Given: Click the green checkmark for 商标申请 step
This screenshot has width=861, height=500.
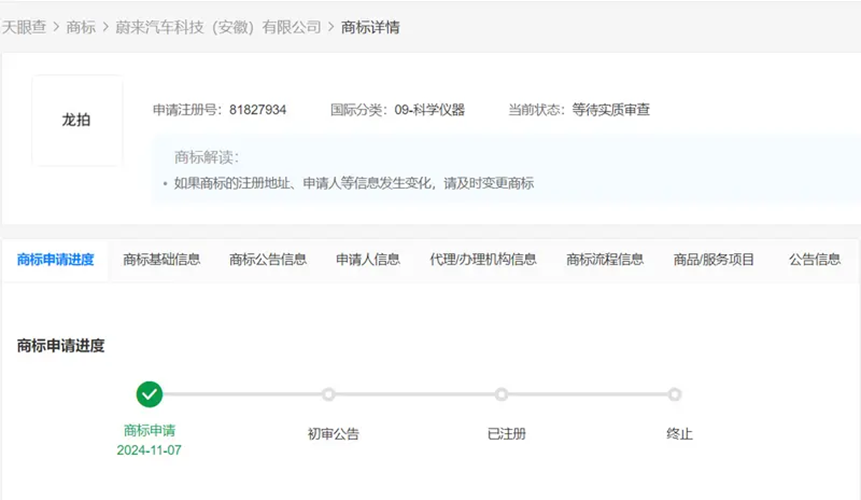Looking at the screenshot, I should [149, 394].
